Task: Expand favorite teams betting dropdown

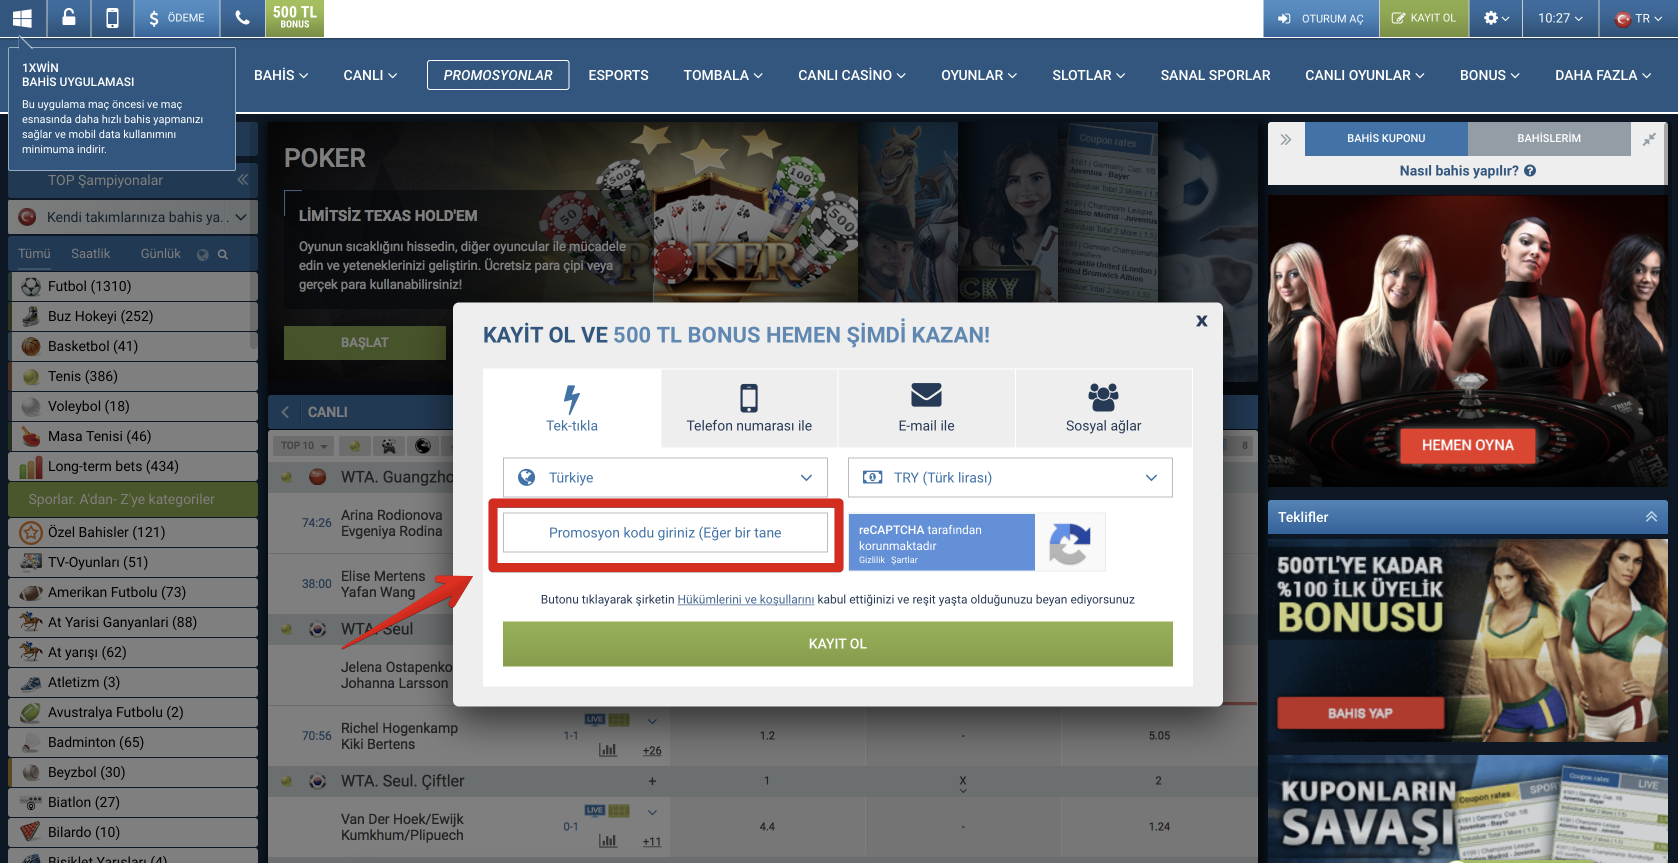Action: click(x=133, y=217)
